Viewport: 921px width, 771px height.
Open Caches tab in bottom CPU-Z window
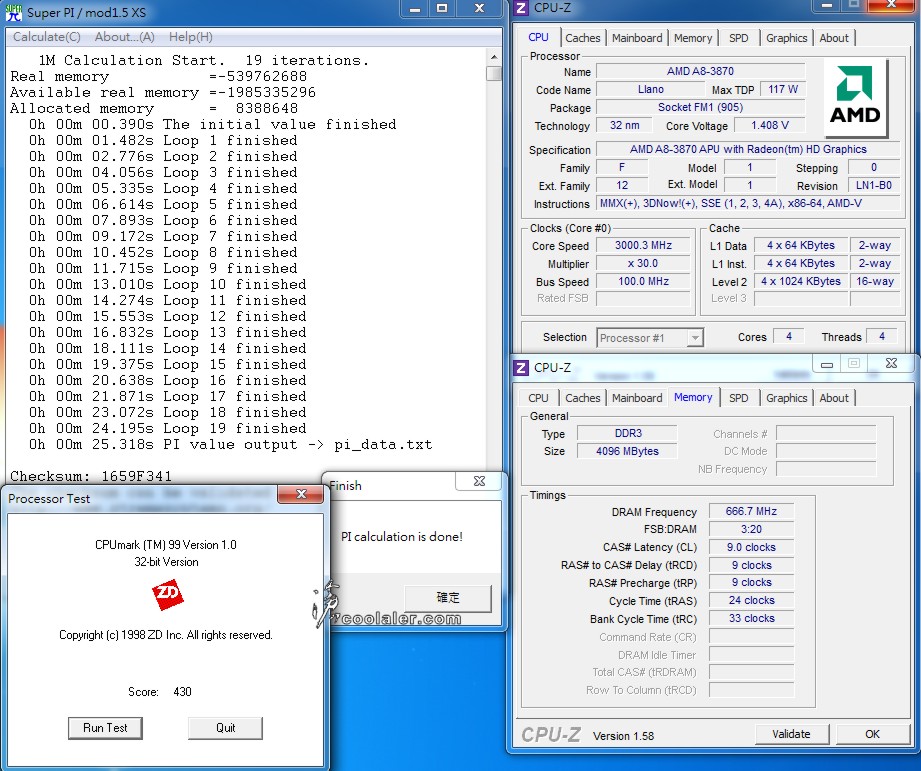point(583,398)
